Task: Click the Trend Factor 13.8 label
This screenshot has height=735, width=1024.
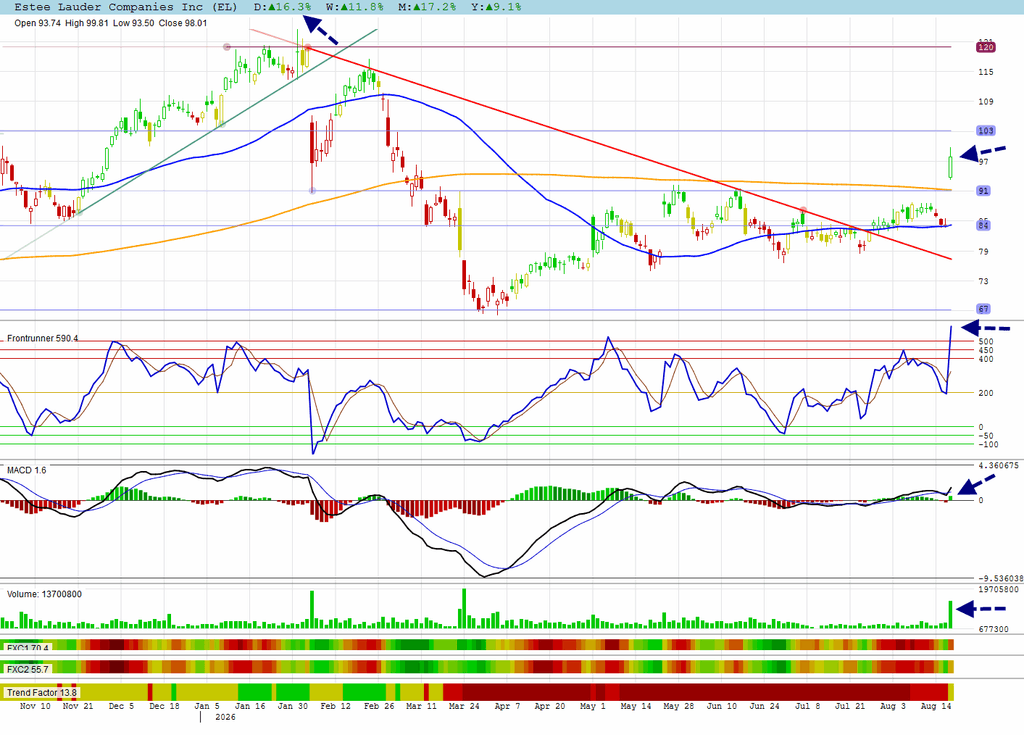Action: pos(42,693)
